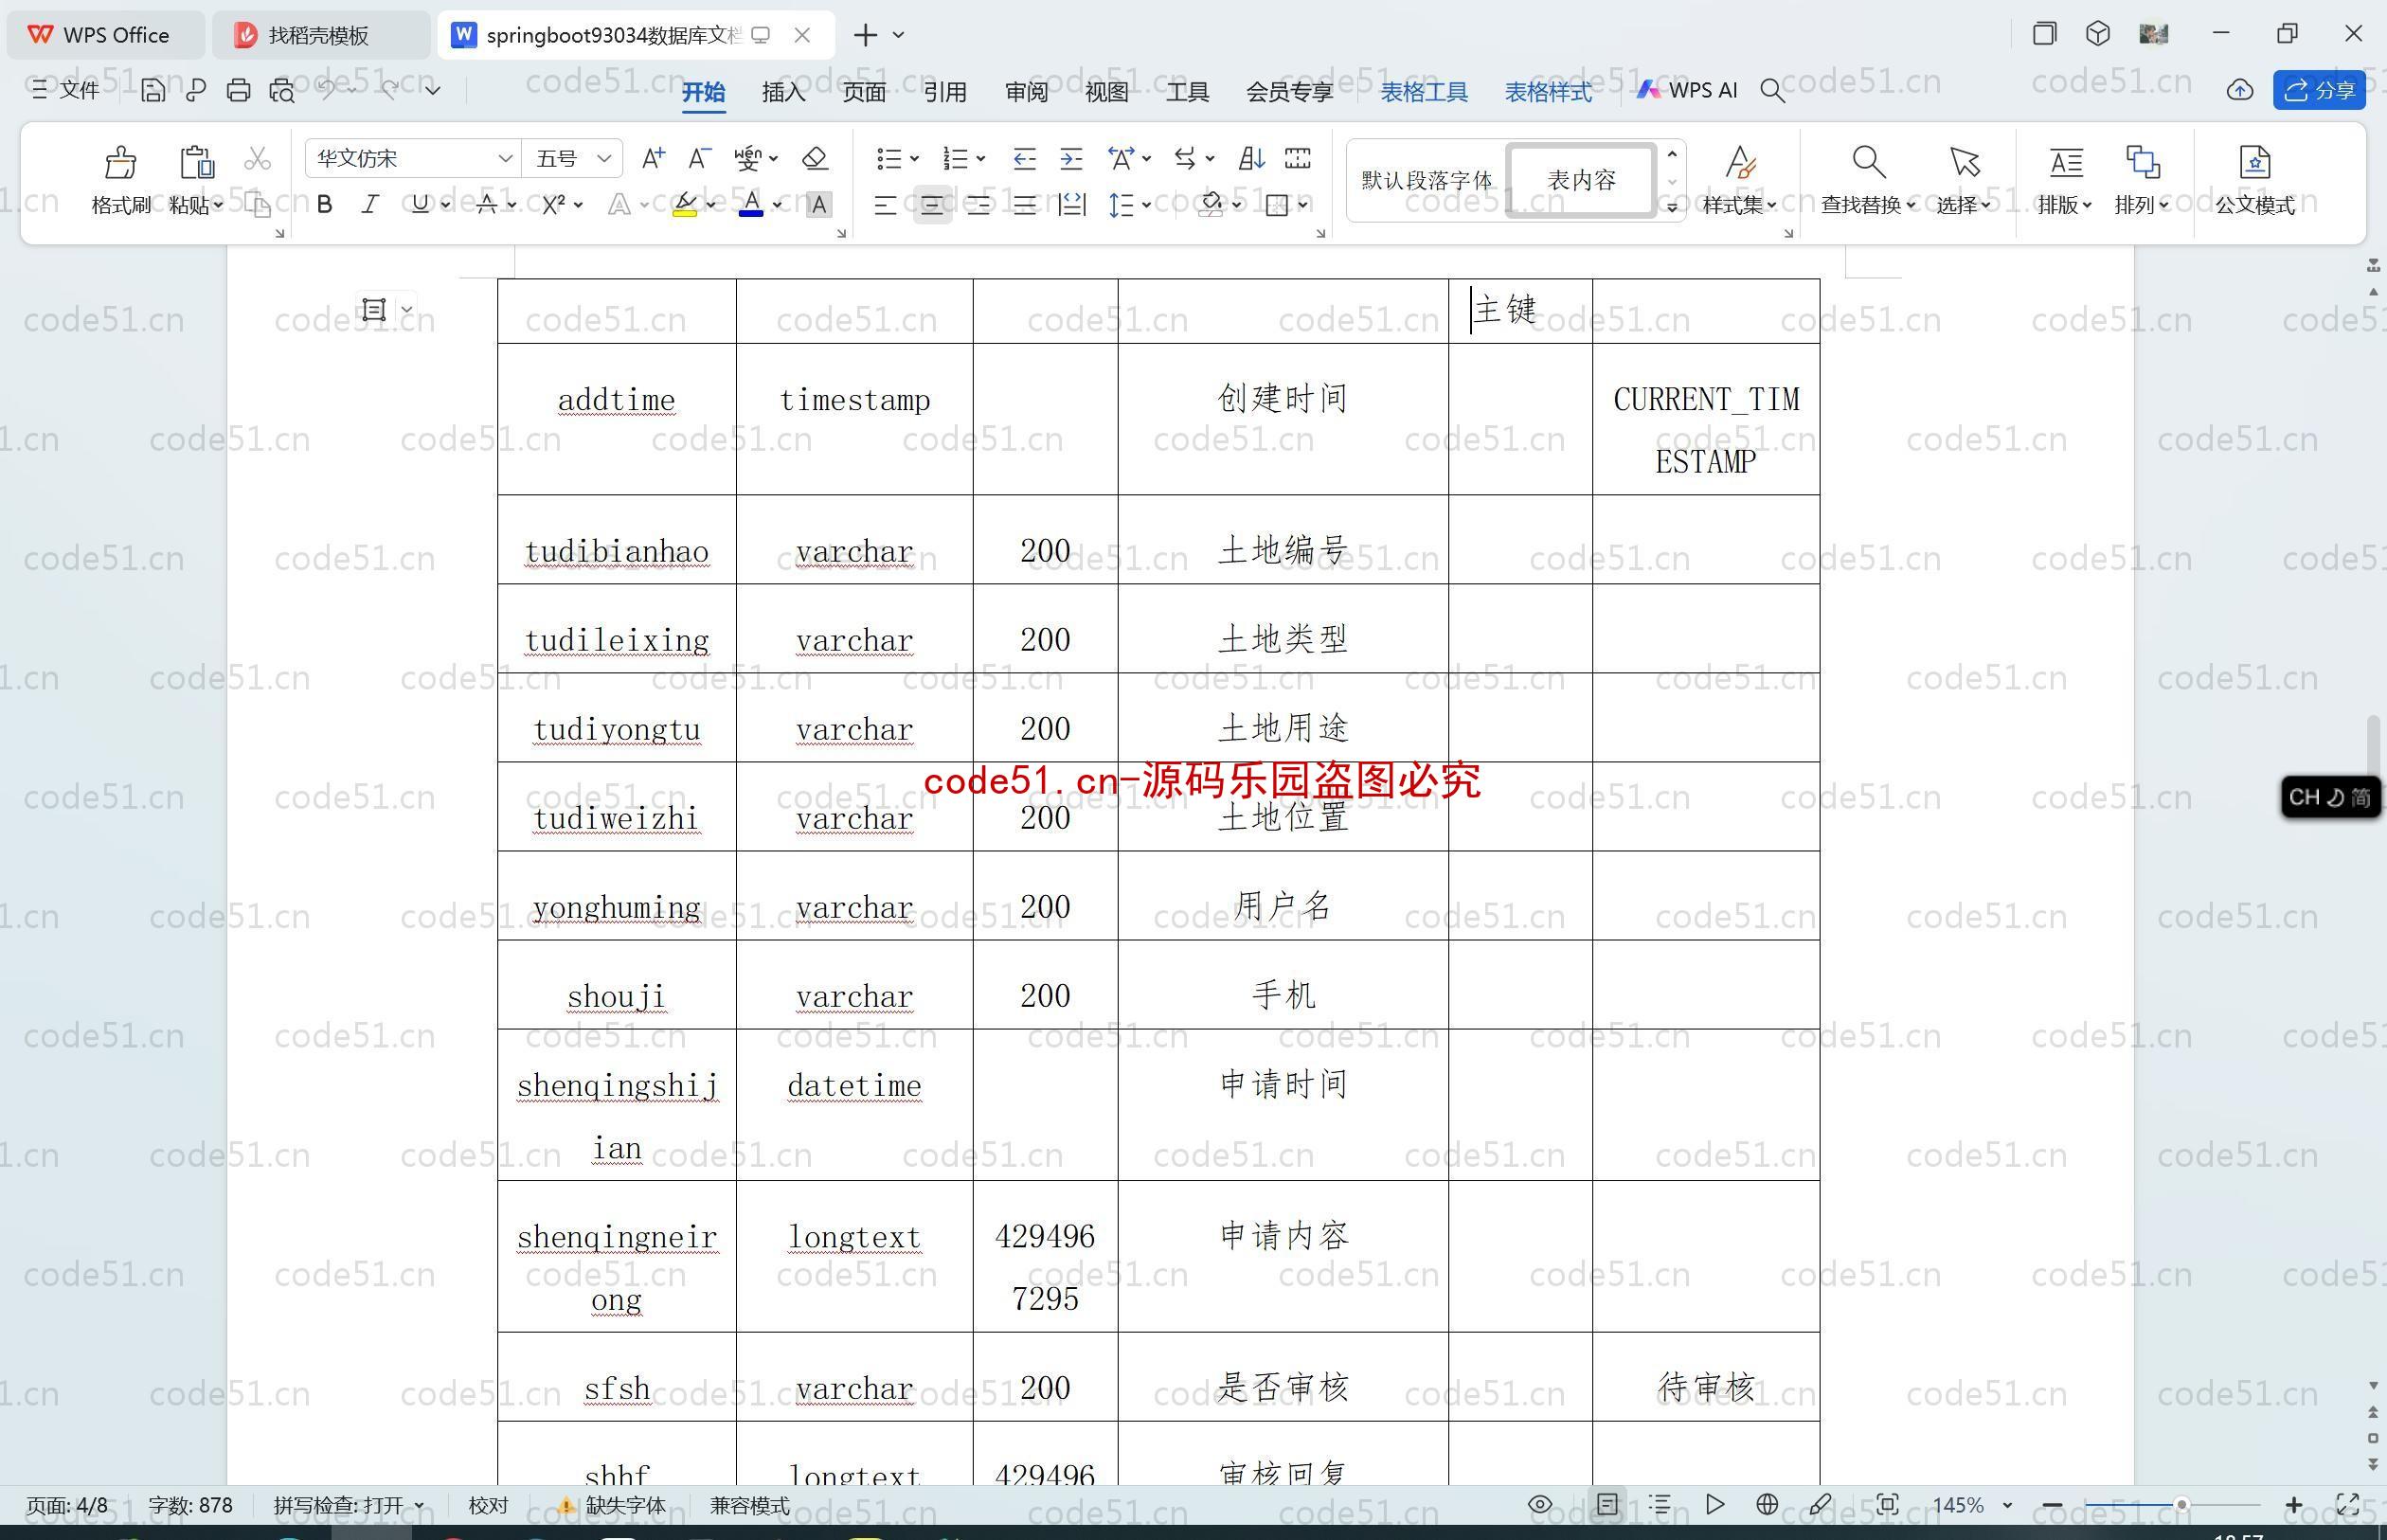Toggle Italic formatting
Image resolution: width=2387 pixels, height=1540 pixels.
tap(370, 205)
